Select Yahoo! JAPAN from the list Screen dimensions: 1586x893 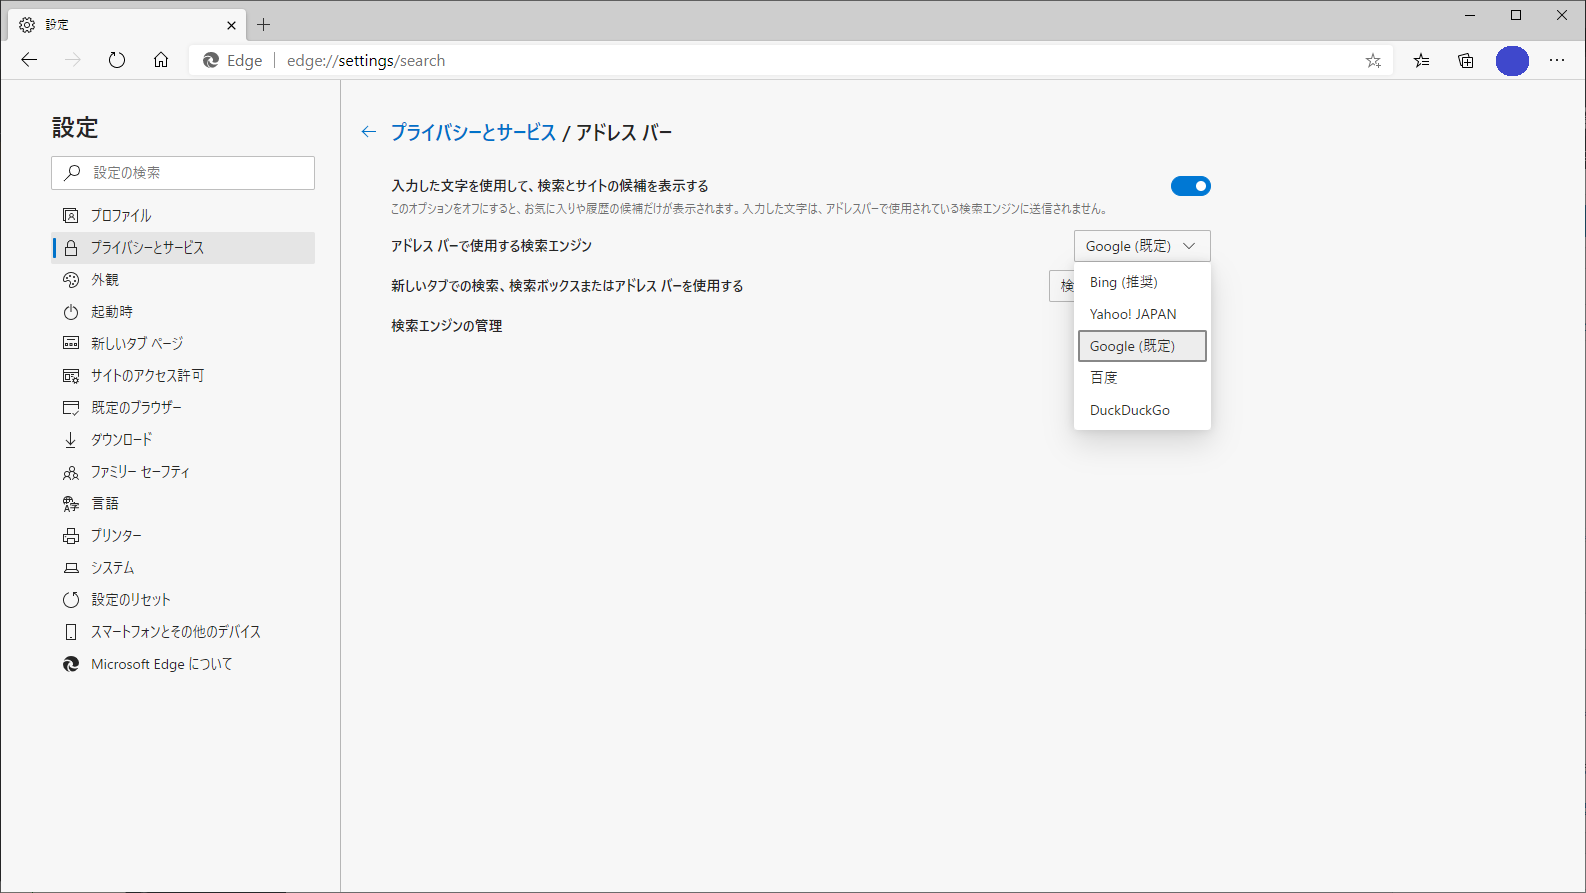coord(1142,314)
